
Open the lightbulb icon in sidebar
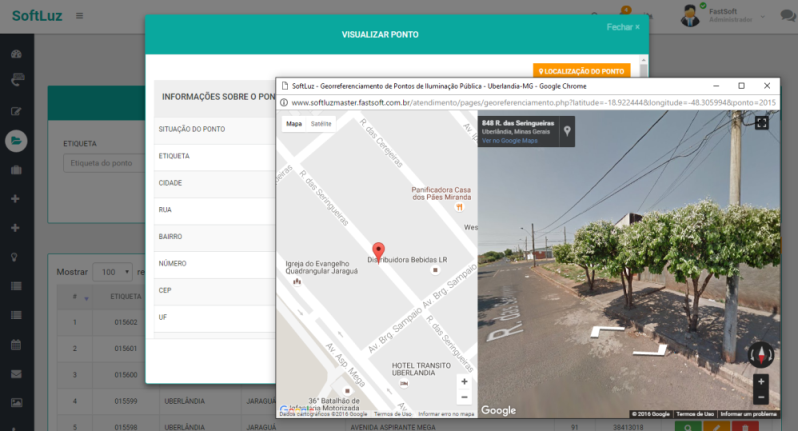15,257
